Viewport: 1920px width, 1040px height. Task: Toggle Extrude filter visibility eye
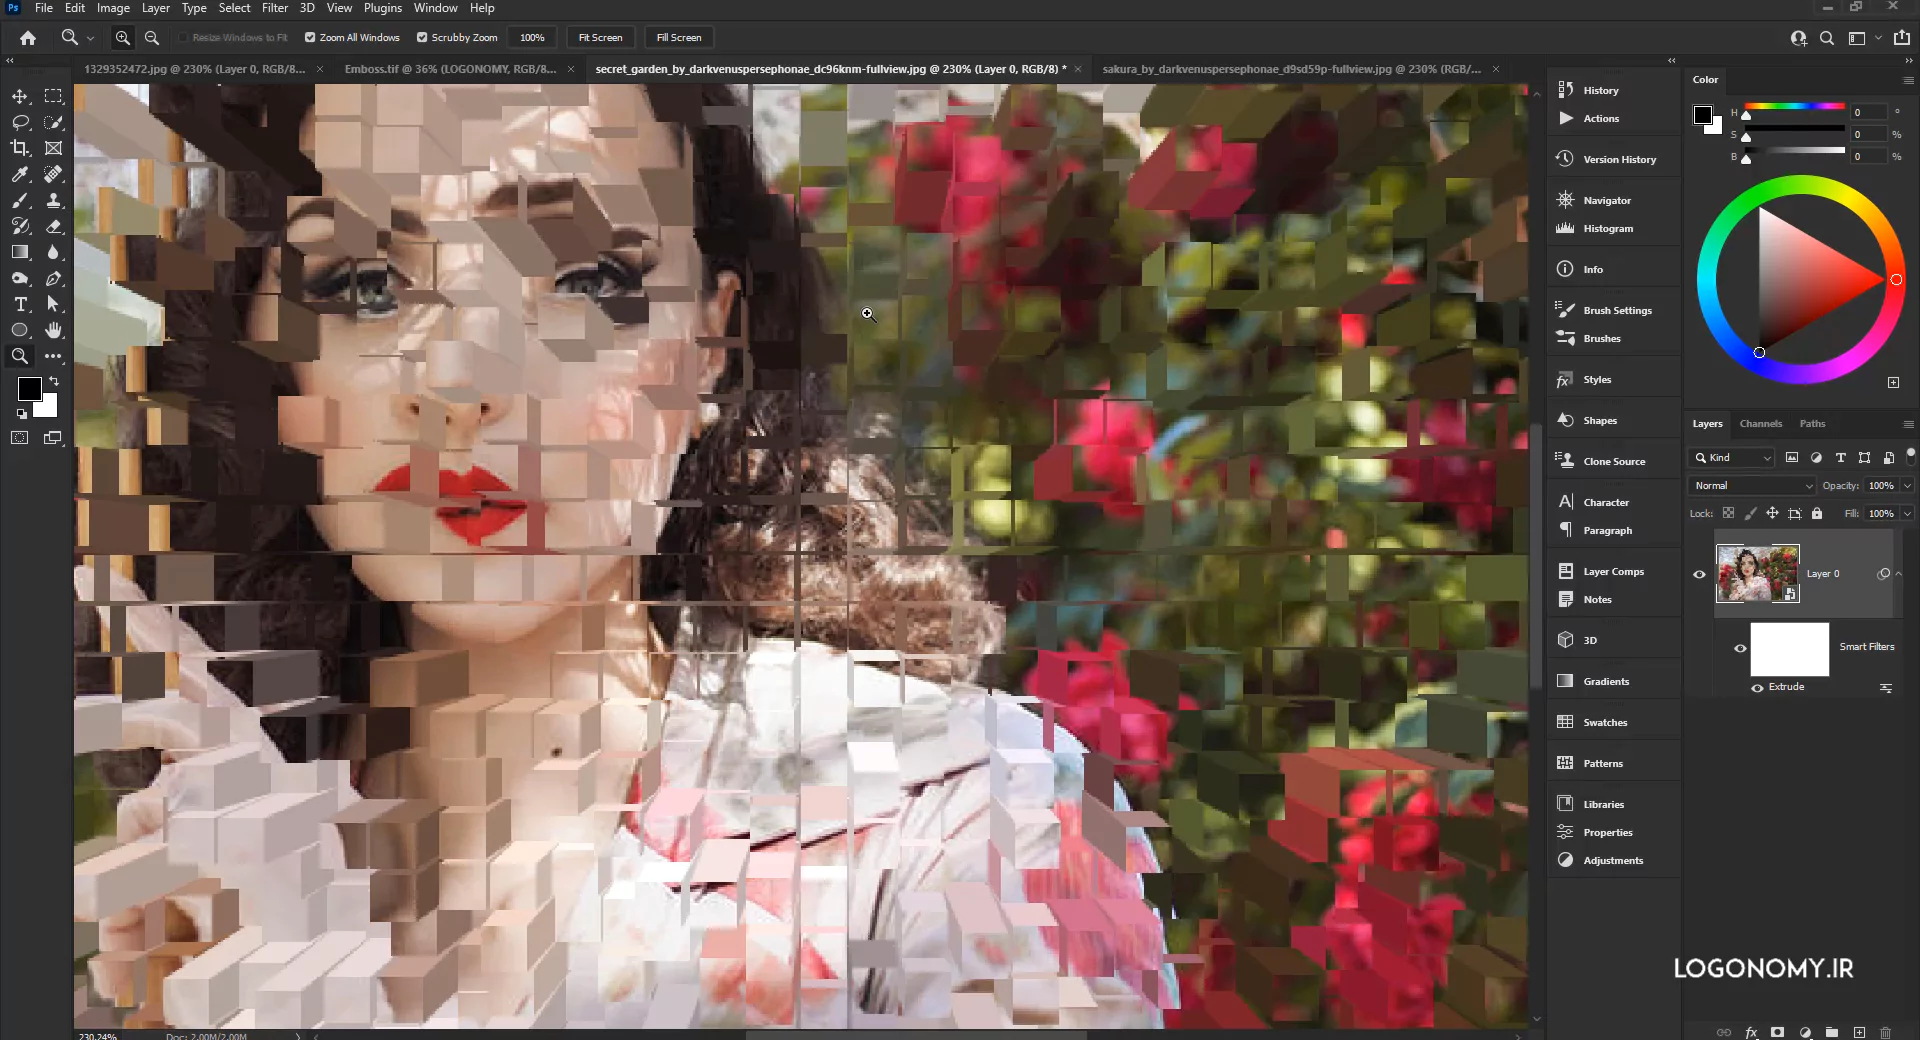coord(1757,688)
